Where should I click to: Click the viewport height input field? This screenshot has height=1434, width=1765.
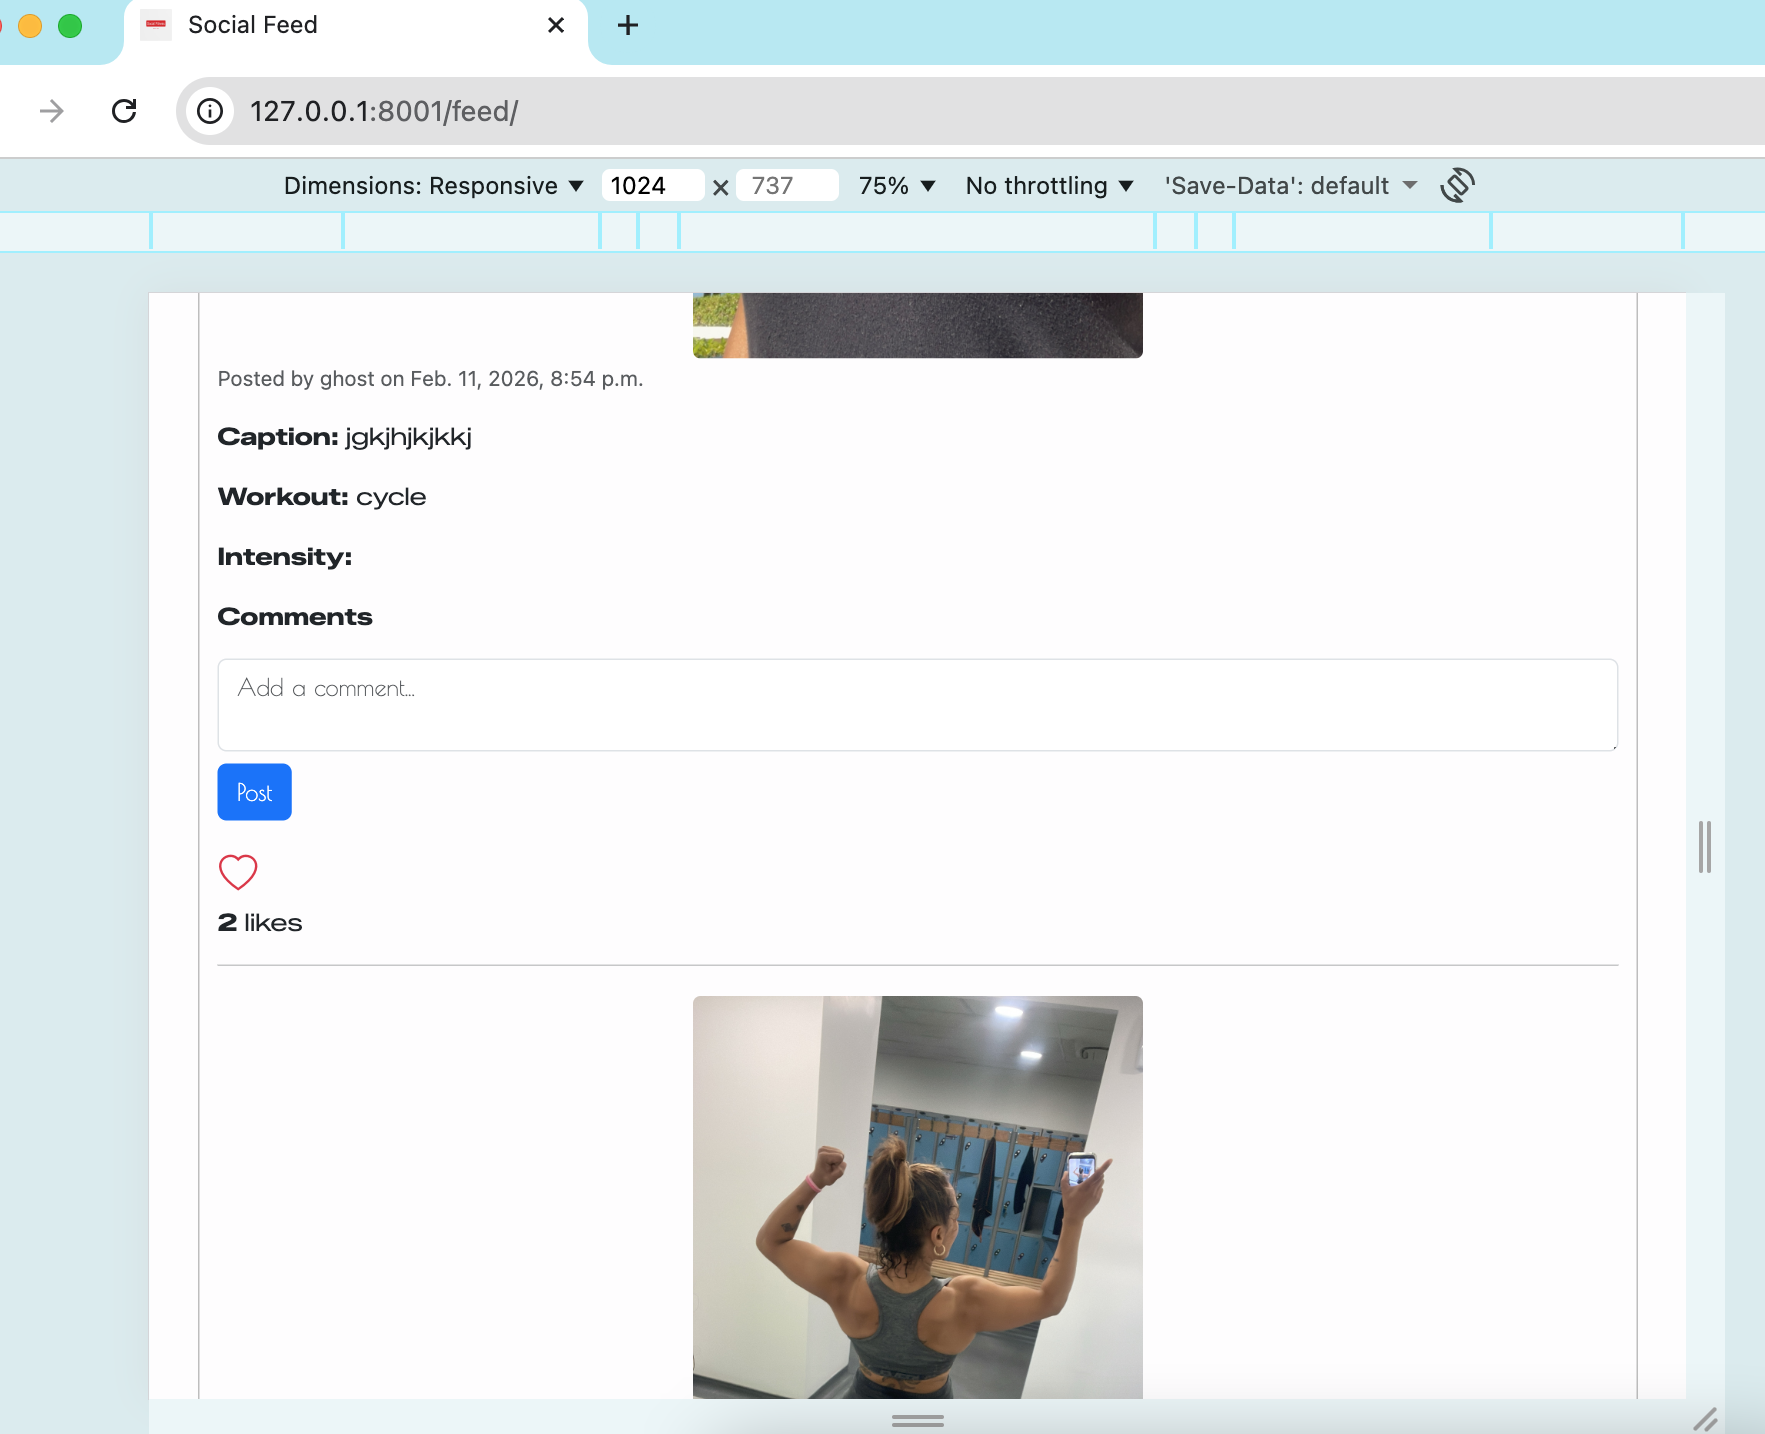pyautogui.click(x=786, y=185)
